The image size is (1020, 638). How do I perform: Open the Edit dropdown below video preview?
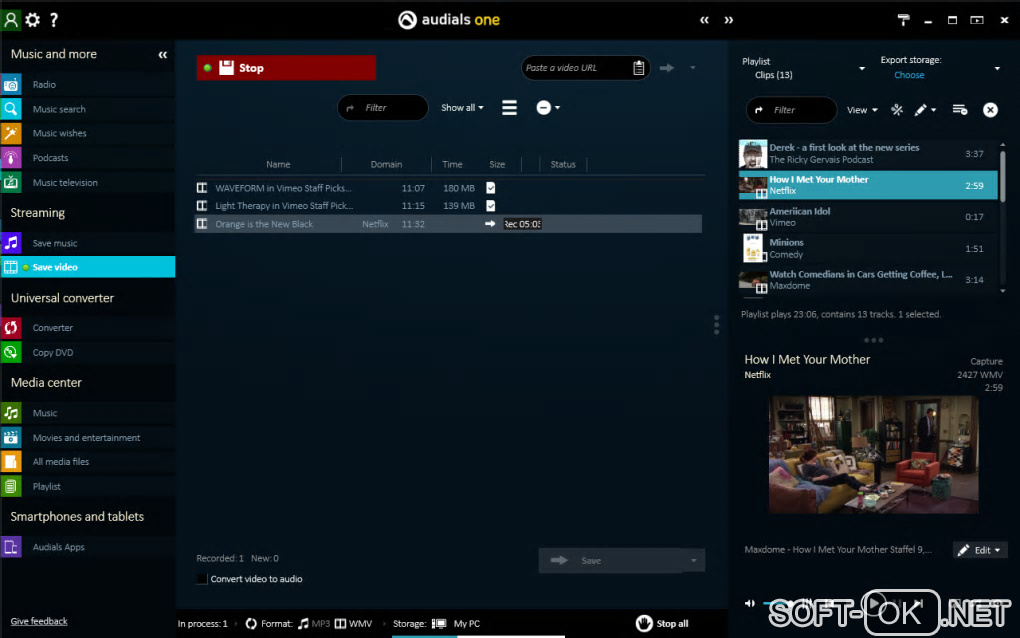coord(980,550)
